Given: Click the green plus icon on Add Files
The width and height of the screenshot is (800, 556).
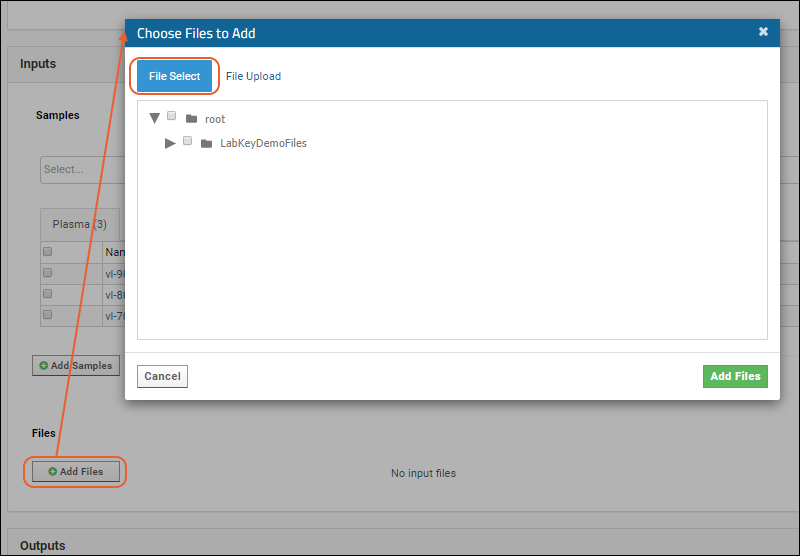Looking at the screenshot, I should pyautogui.click(x=53, y=472).
